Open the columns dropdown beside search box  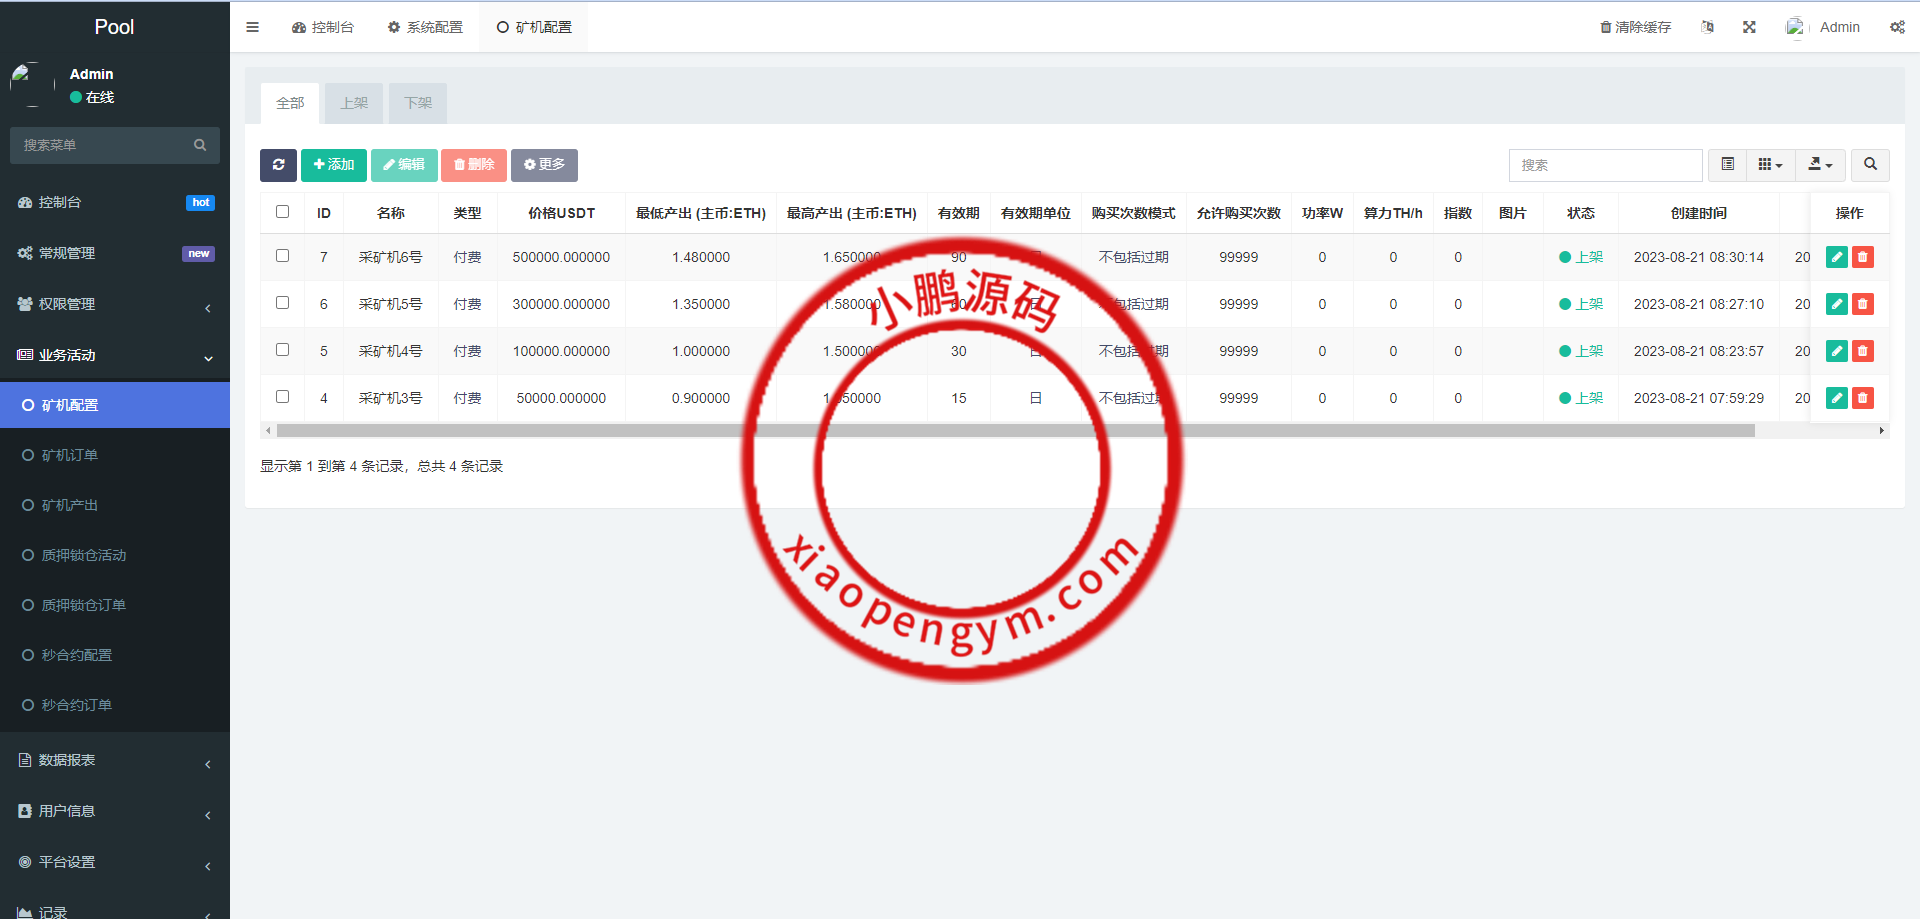pyautogui.click(x=1770, y=165)
